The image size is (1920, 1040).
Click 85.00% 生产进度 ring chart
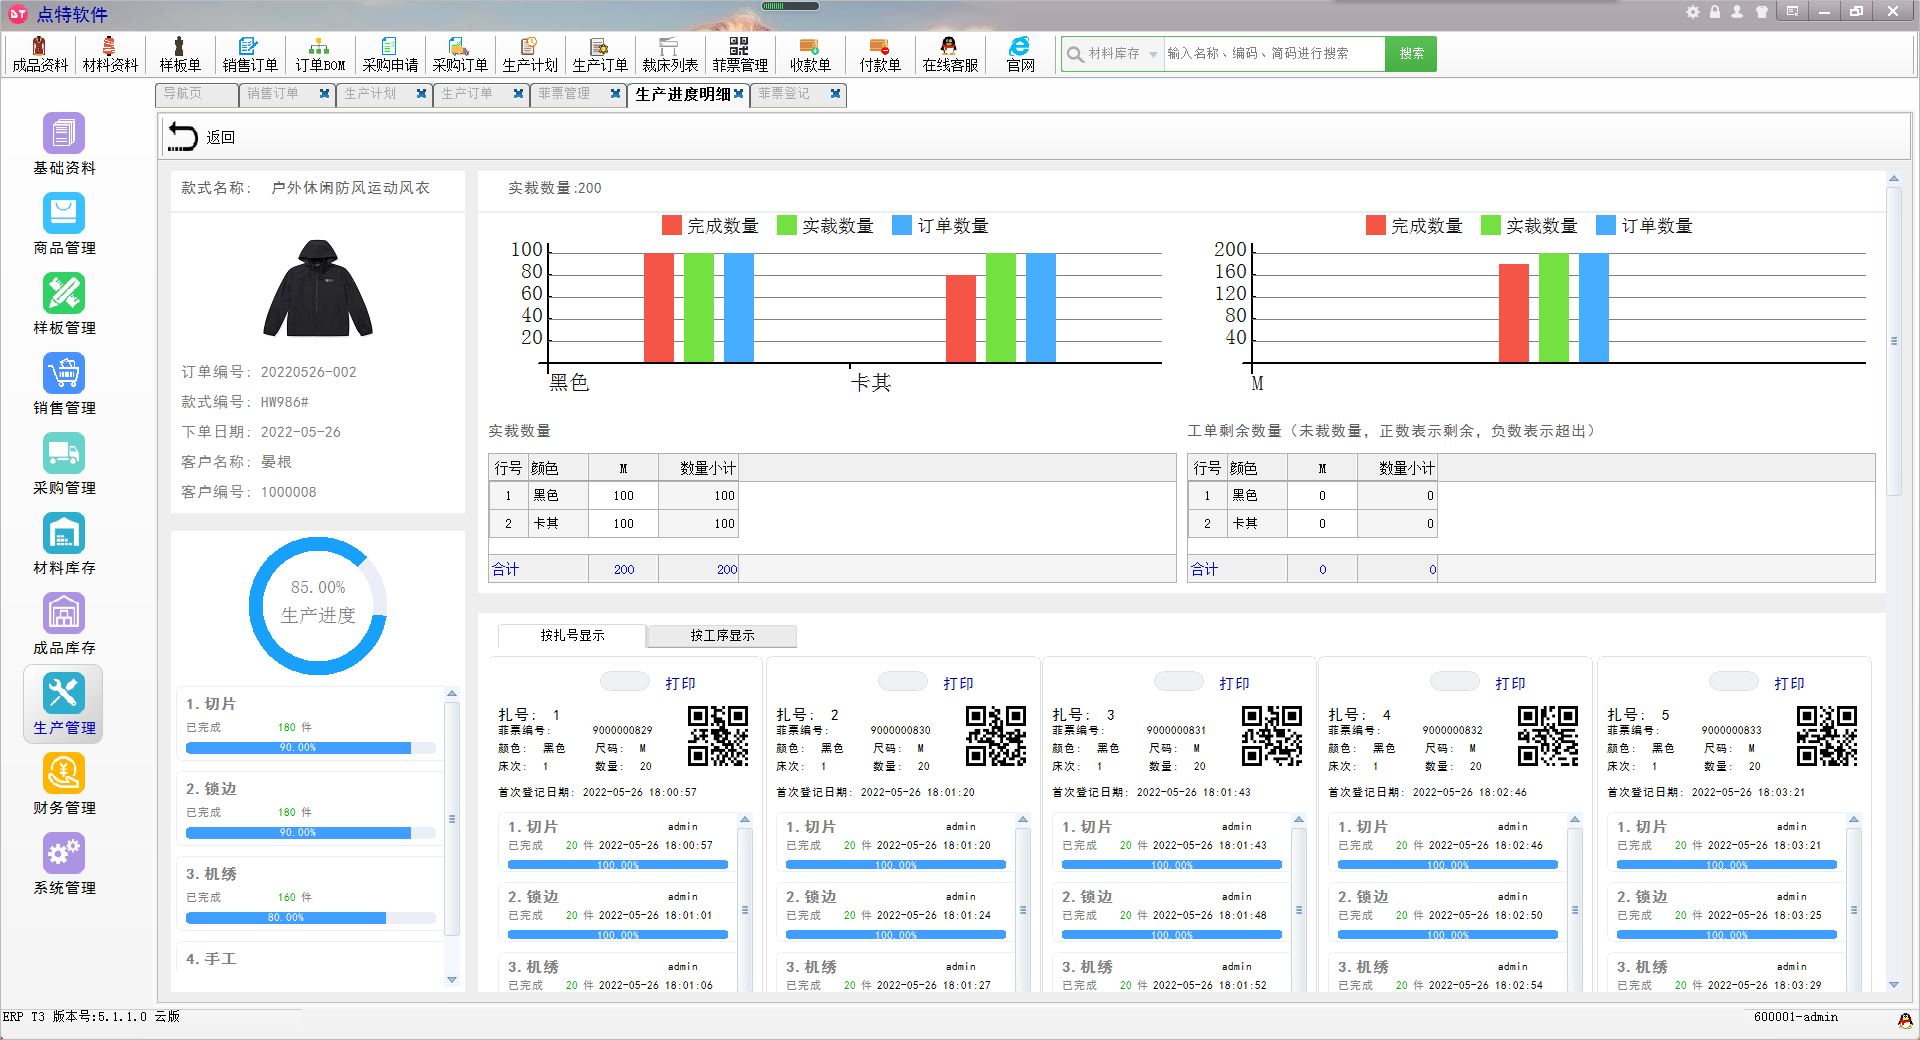click(x=318, y=606)
